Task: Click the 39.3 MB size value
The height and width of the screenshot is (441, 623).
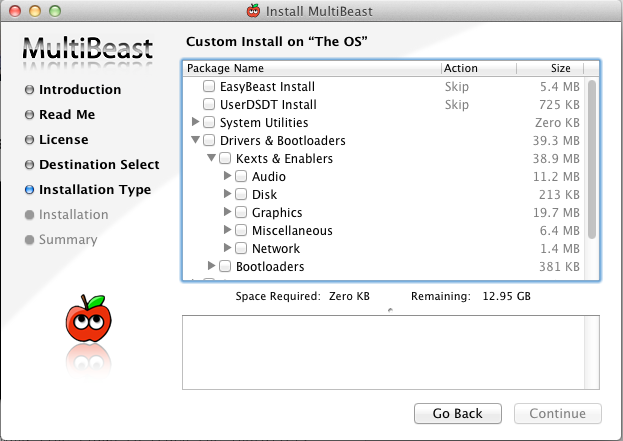Action: tap(556, 141)
